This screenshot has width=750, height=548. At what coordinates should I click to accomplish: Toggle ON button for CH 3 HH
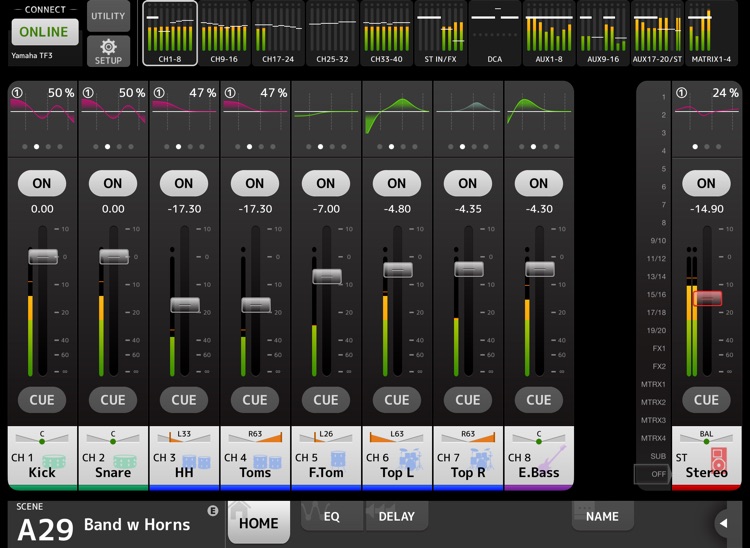(x=184, y=183)
